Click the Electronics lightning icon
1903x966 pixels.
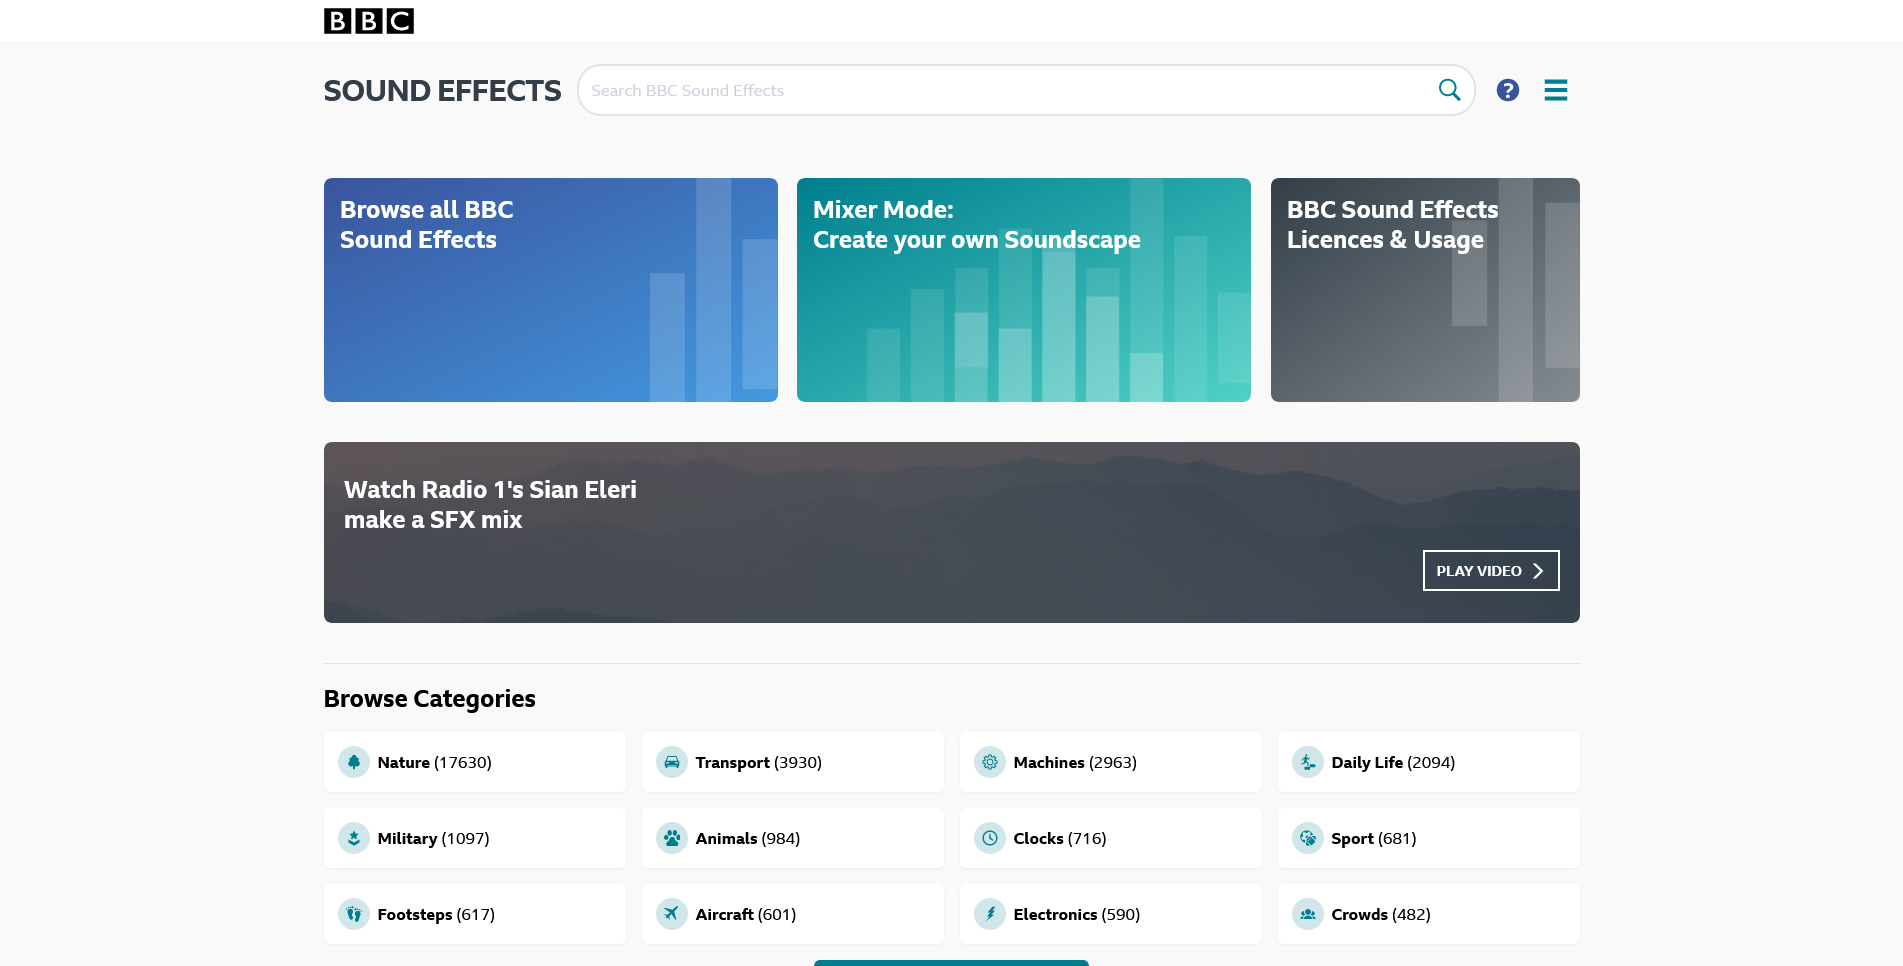[990, 914]
